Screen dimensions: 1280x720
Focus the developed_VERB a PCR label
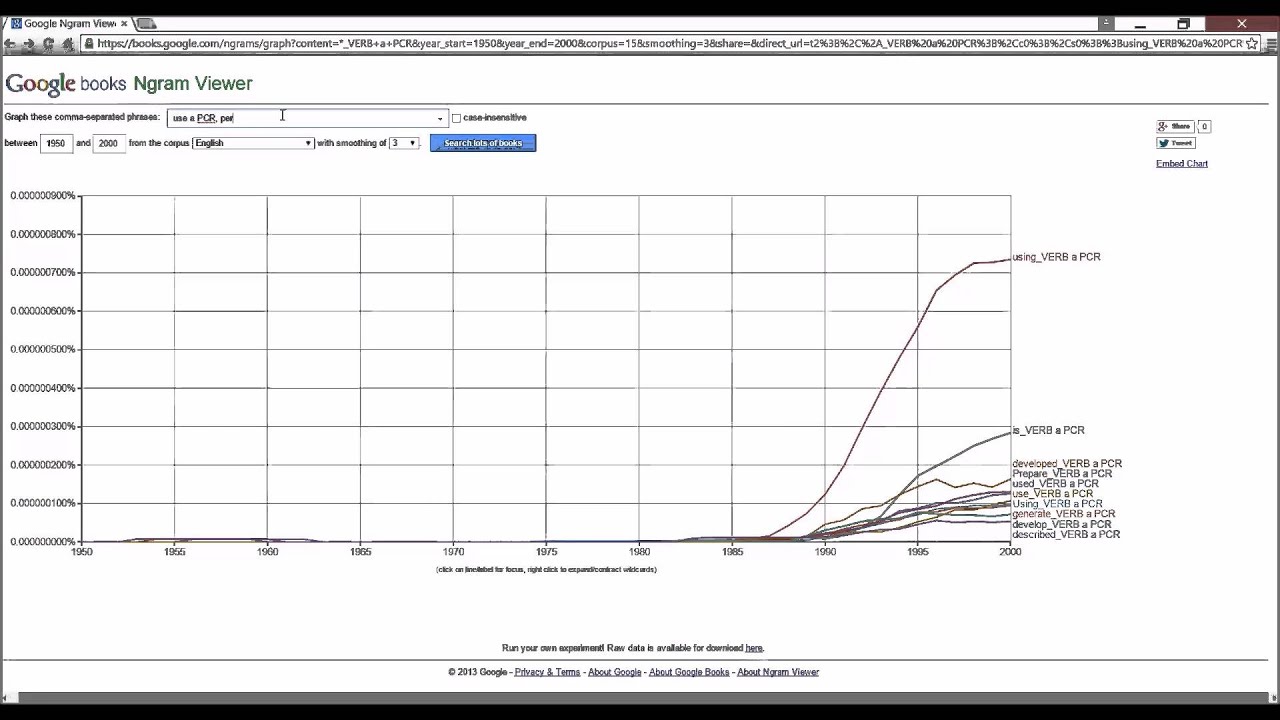1067,464
